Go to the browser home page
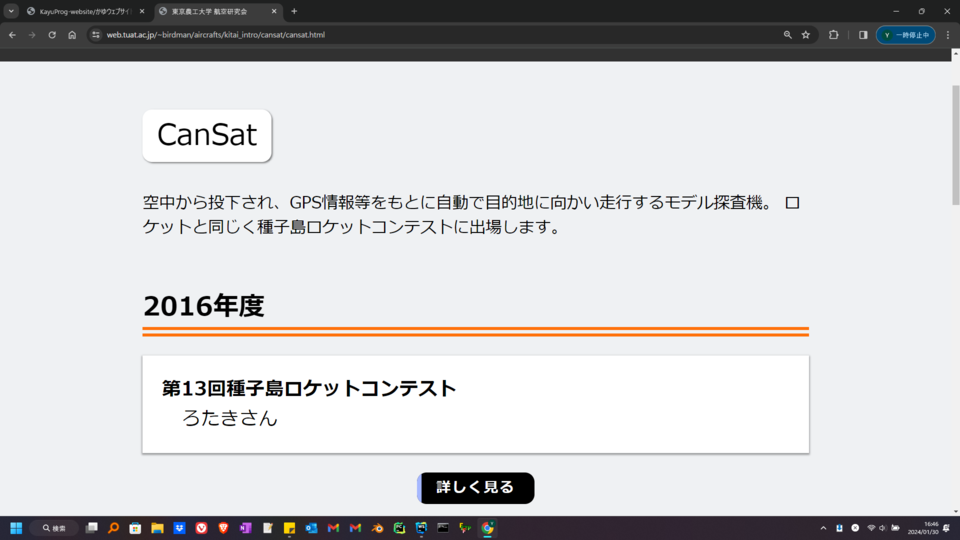960x540 pixels. pyautogui.click(x=72, y=35)
